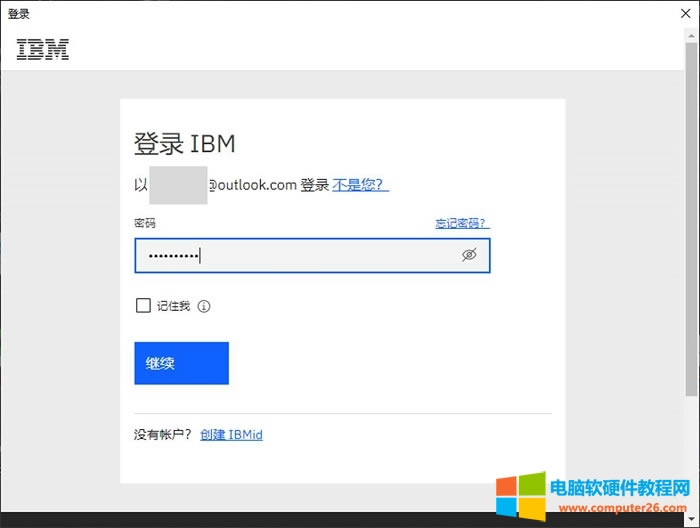Open the 忘记密码? link
Screen dimensions: 700x528
tap(462, 223)
